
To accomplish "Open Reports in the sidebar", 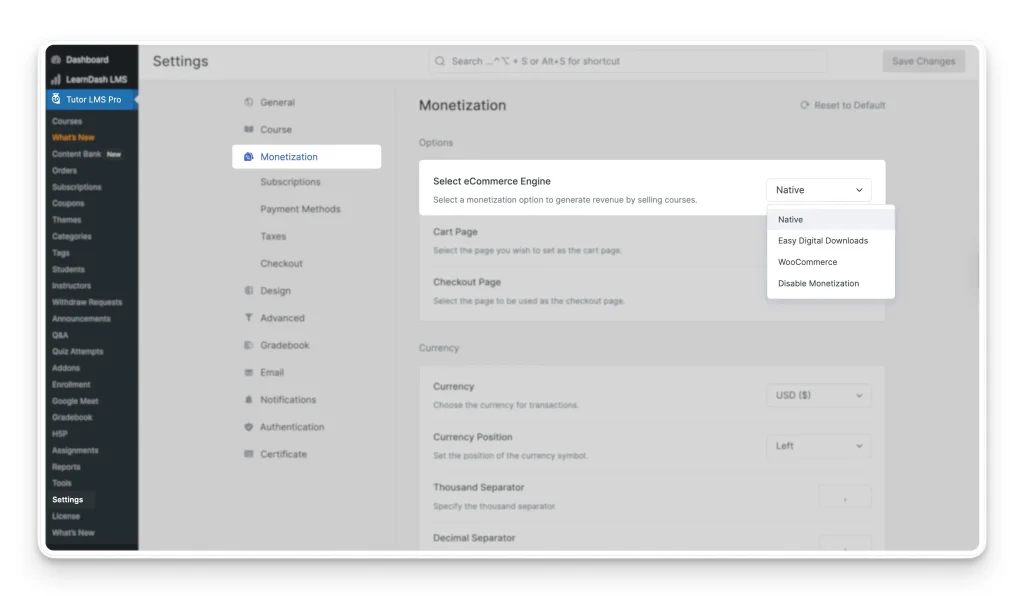I will (67, 467).
